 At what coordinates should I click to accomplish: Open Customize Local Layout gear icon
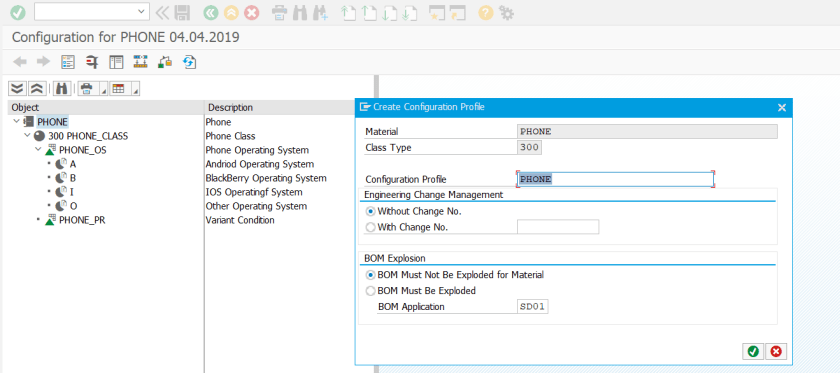point(506,12)
